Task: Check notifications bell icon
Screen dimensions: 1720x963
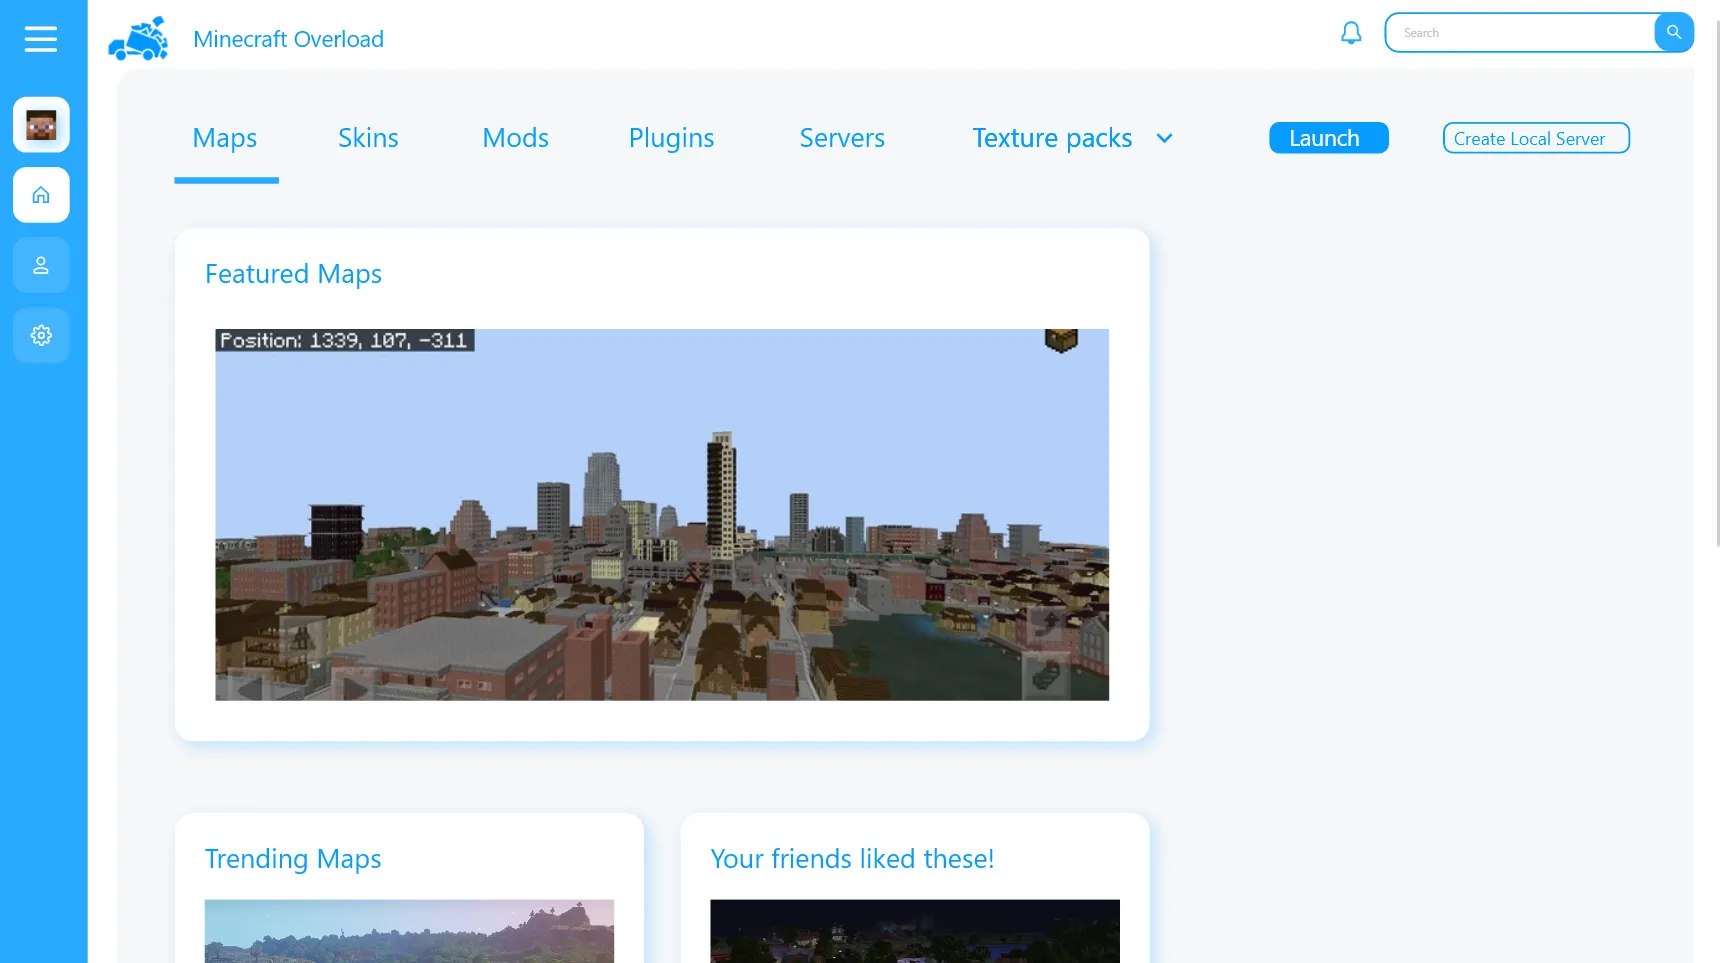Action: tap(1351, 33)
